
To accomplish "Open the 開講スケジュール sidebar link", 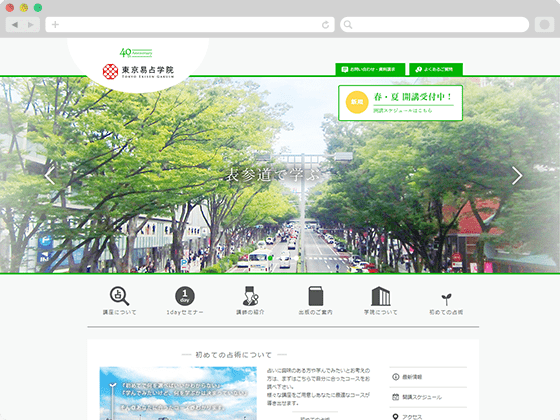I will pyautogui.click(x=428, y=397).
